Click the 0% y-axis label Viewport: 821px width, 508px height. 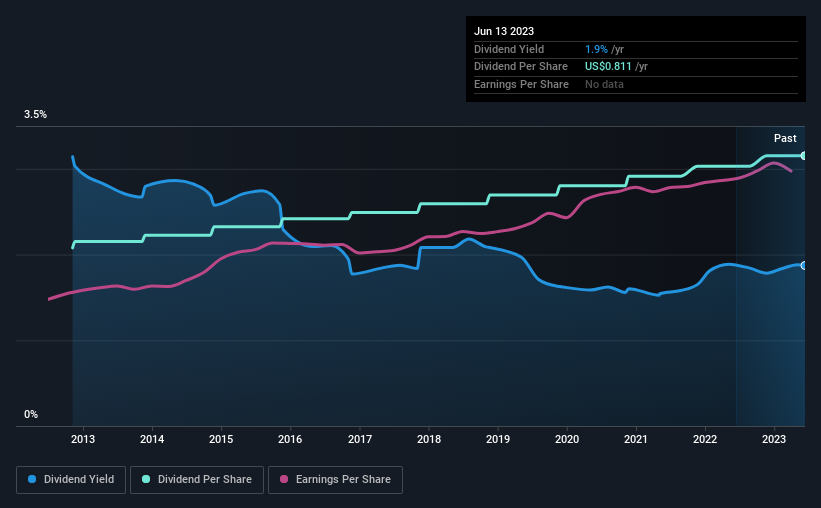(x=31, y=414)
